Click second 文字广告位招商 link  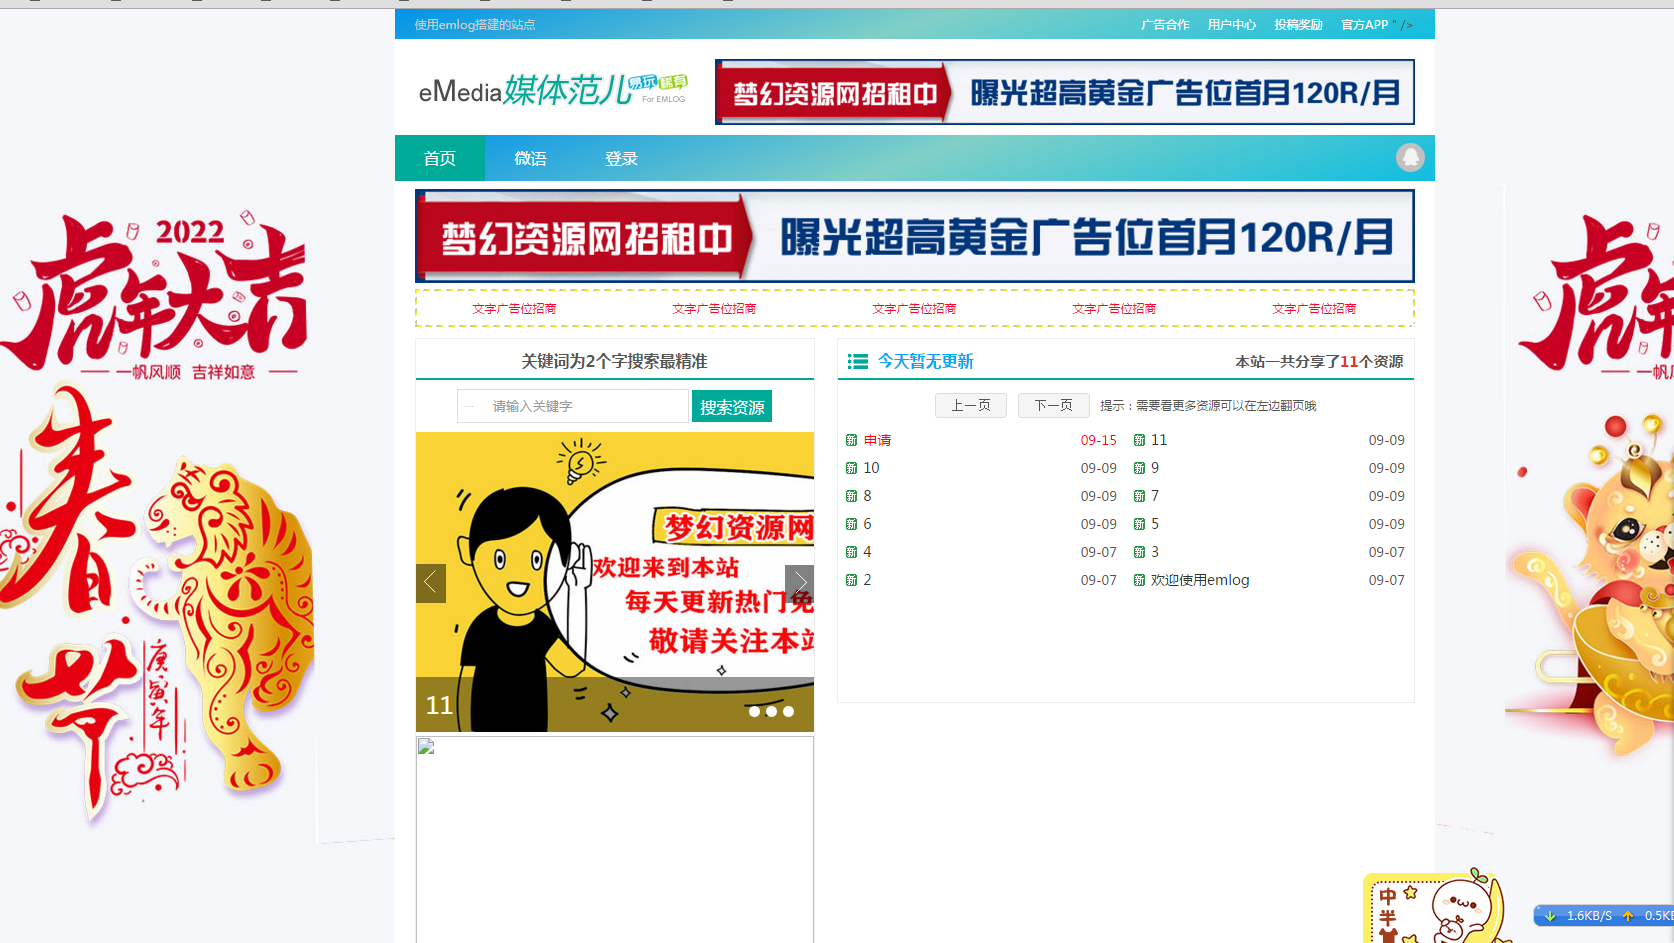pos(714,308)
